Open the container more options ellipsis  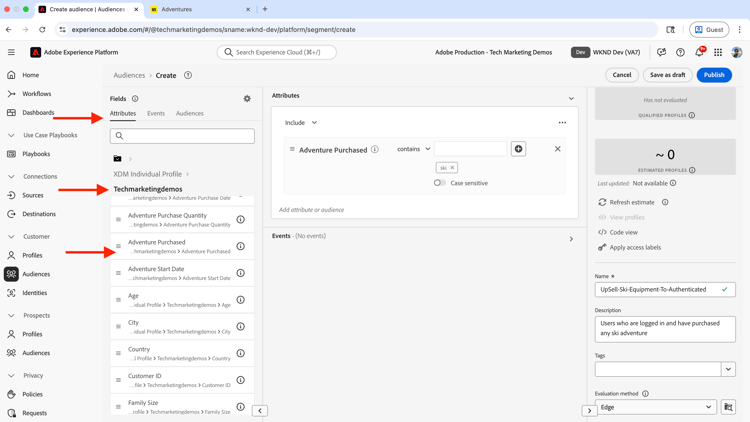(562, 122)
